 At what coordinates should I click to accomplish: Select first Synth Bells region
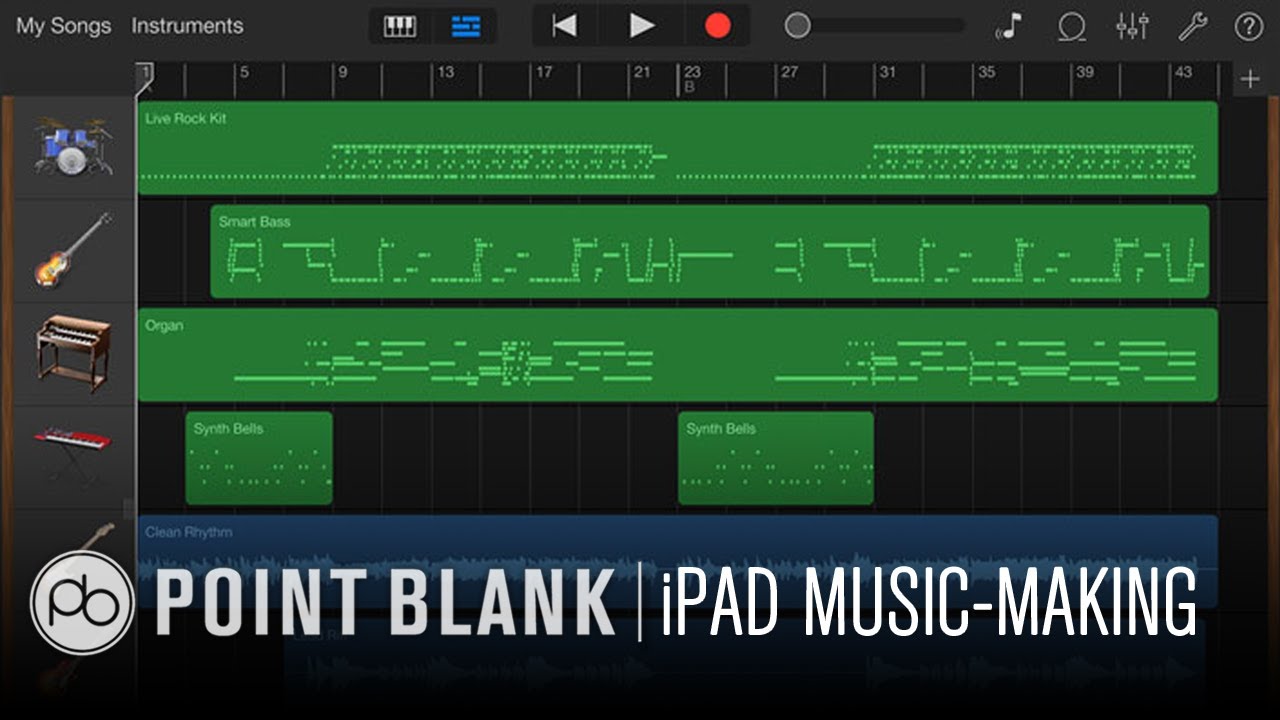(259, 458)
